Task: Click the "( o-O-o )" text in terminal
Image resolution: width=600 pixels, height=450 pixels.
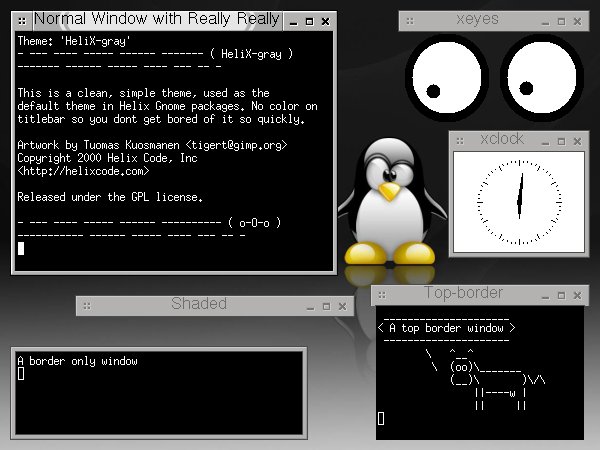Action: click(254, 223)
